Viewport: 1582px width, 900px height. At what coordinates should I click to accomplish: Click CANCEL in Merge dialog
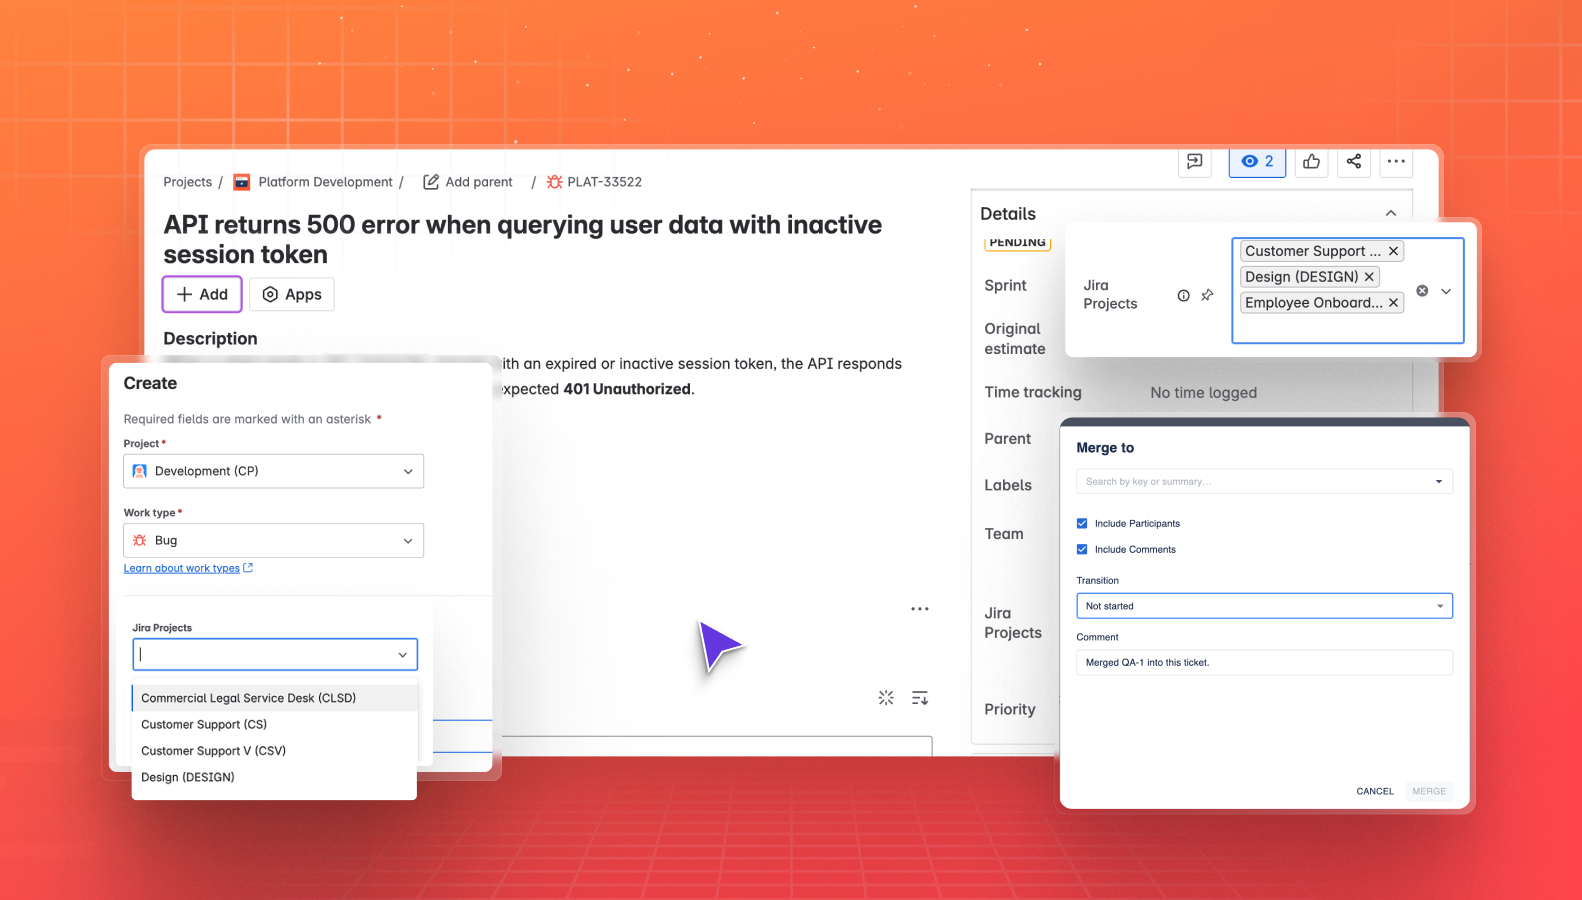click(1375, 791)
